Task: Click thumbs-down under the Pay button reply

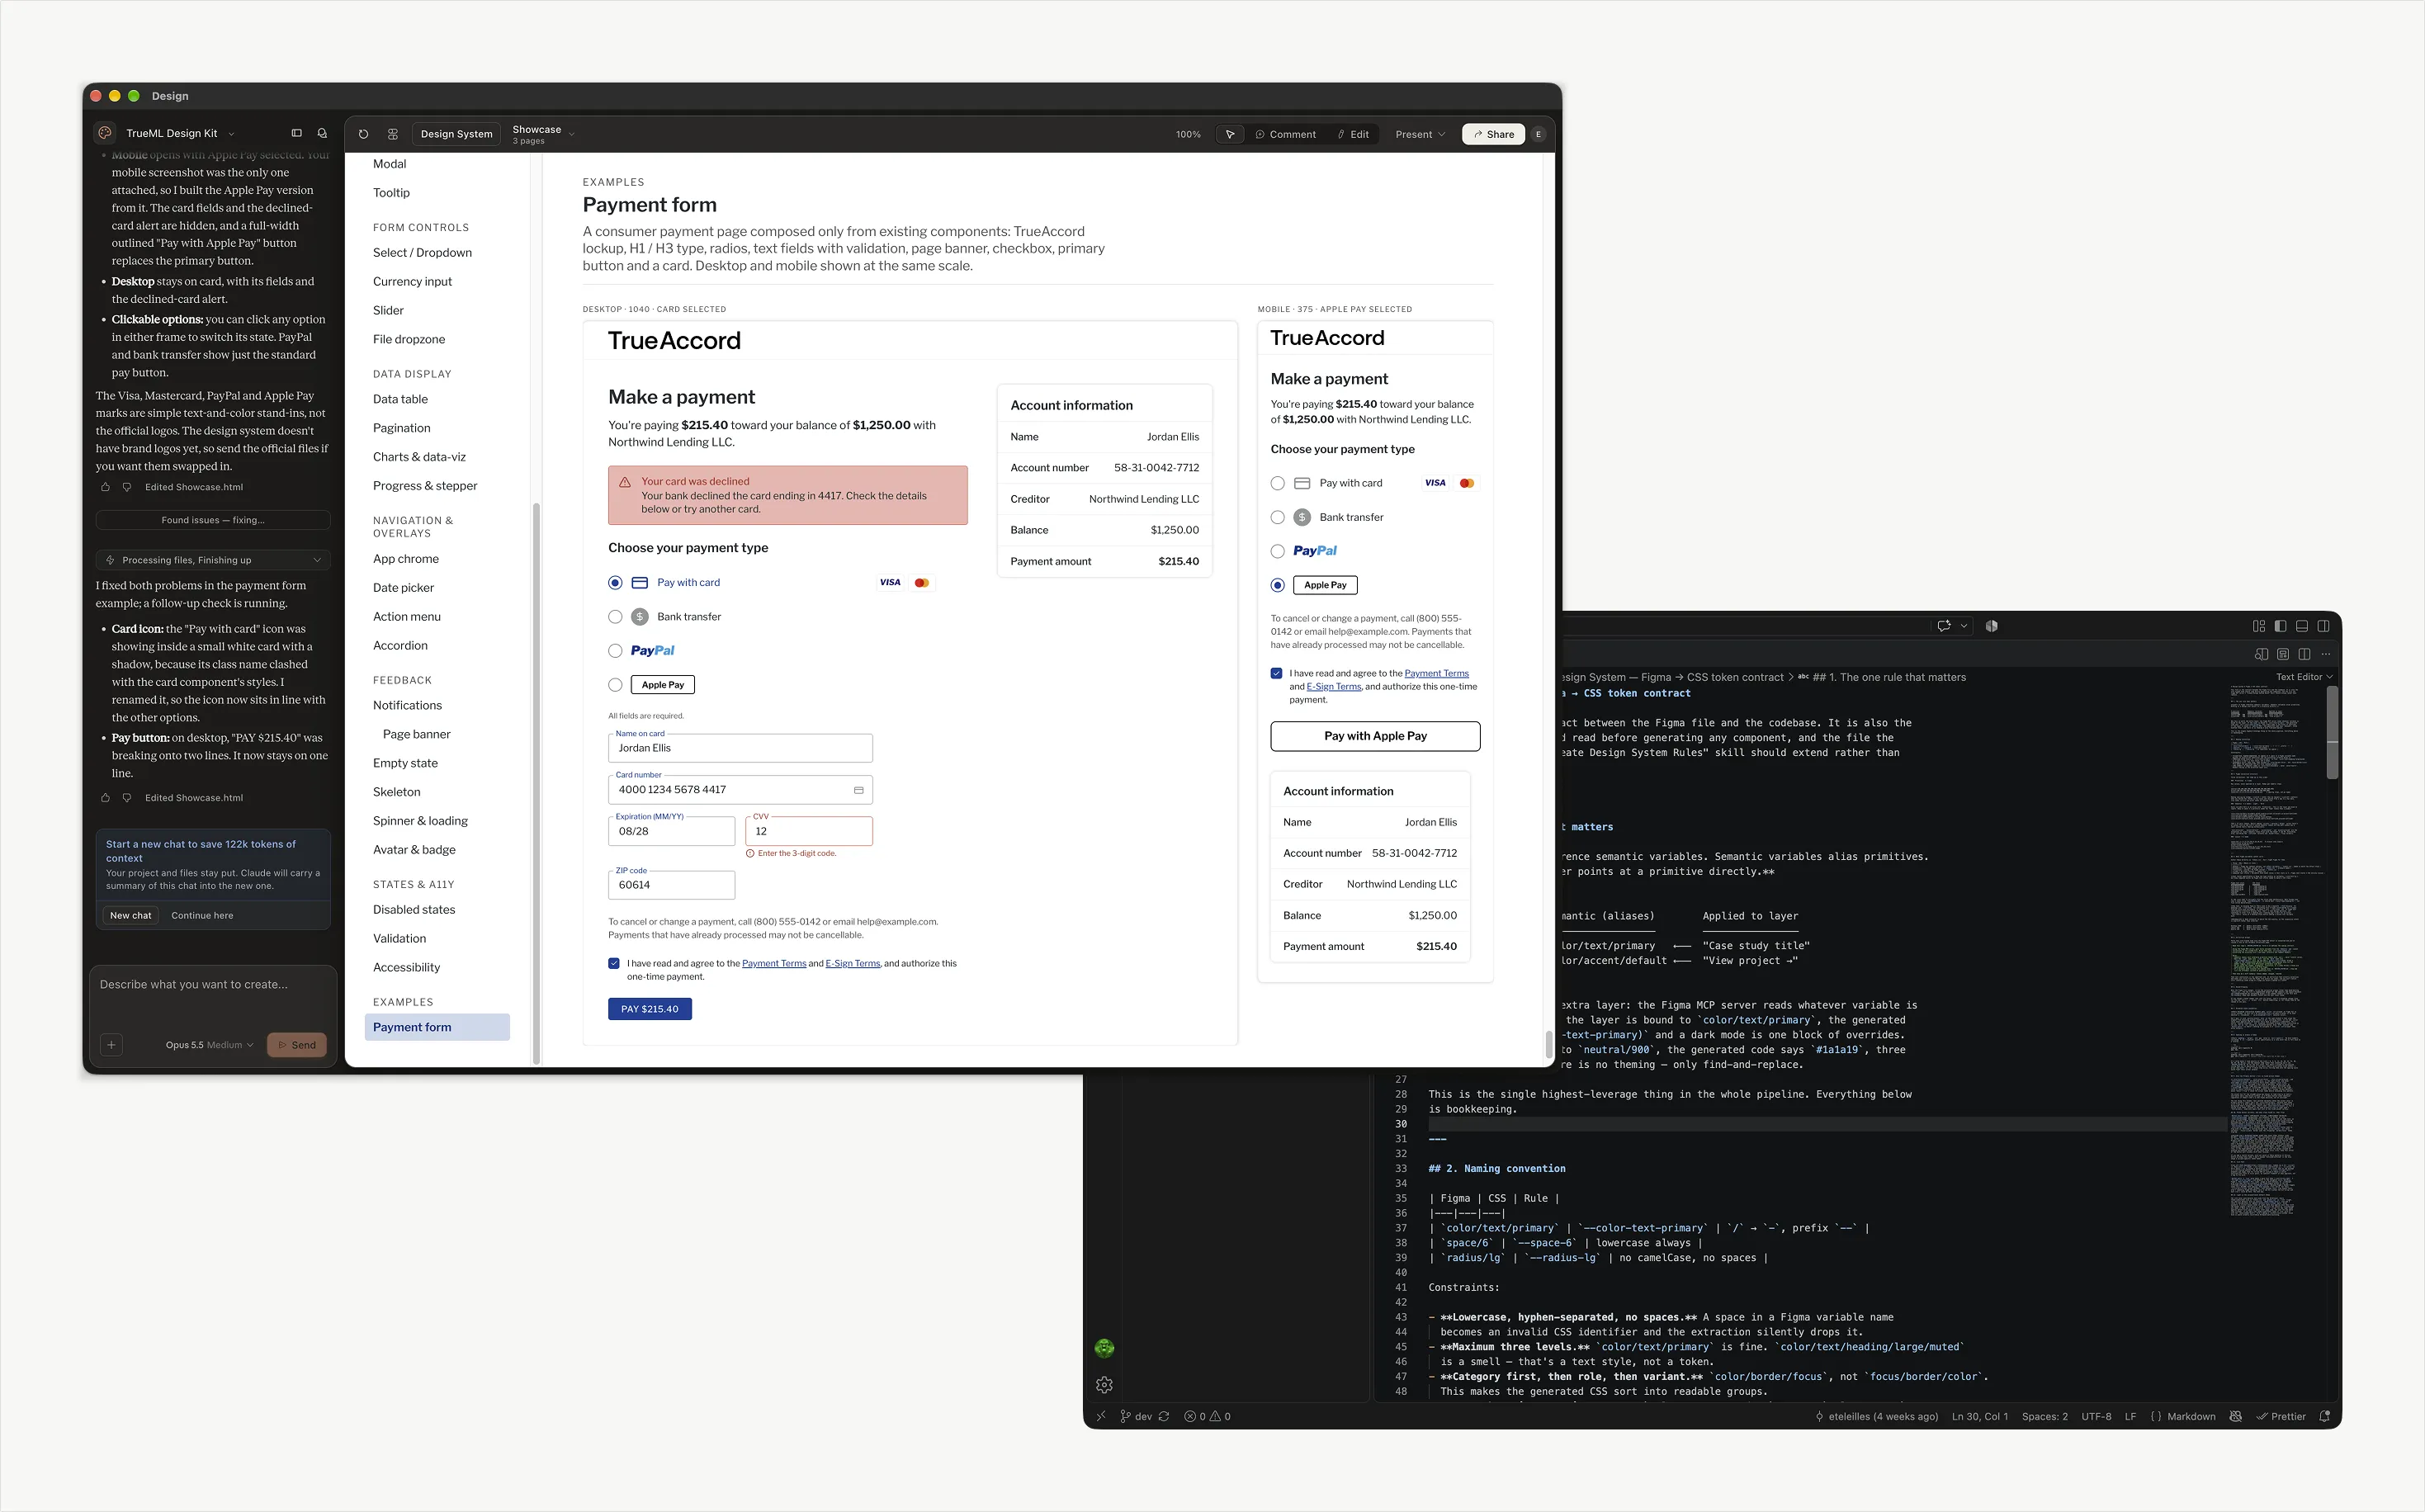Action: [127, 798]
